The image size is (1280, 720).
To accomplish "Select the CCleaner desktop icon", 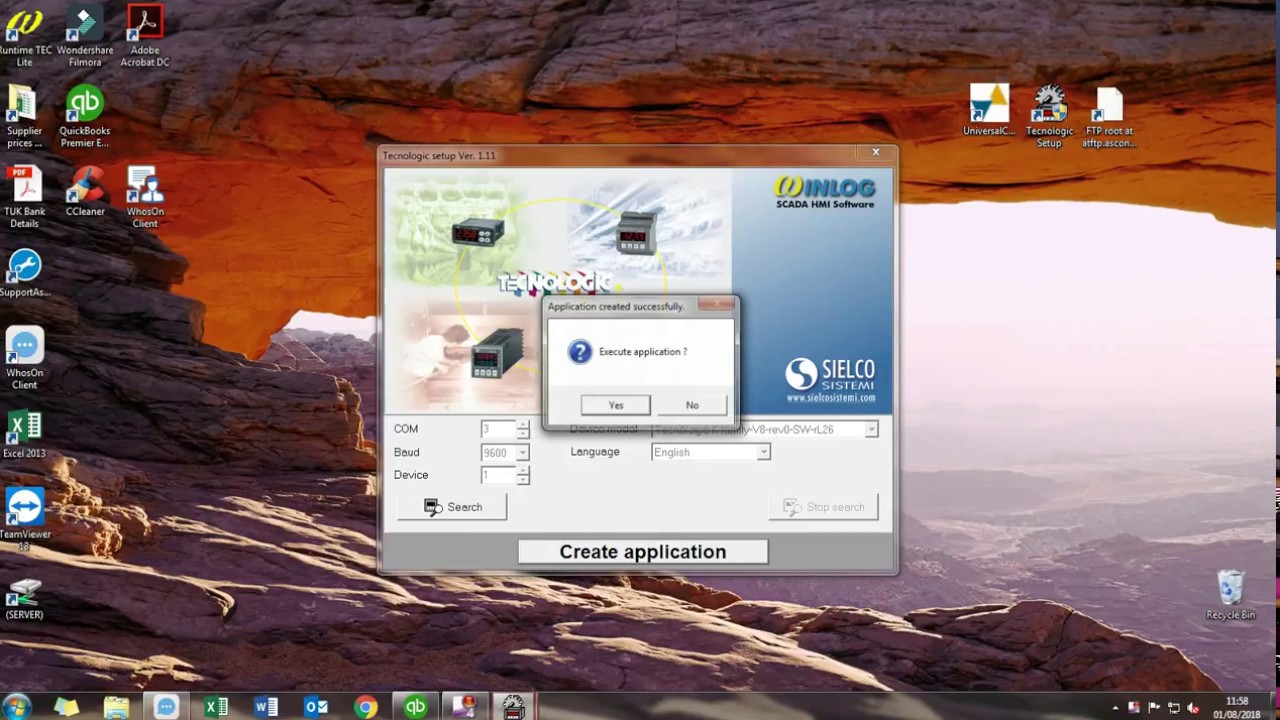I will click(85, 192).
